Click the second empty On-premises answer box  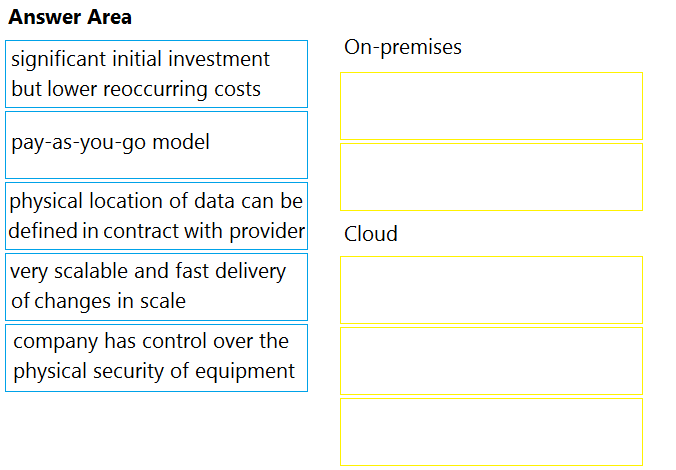(491, 177)
